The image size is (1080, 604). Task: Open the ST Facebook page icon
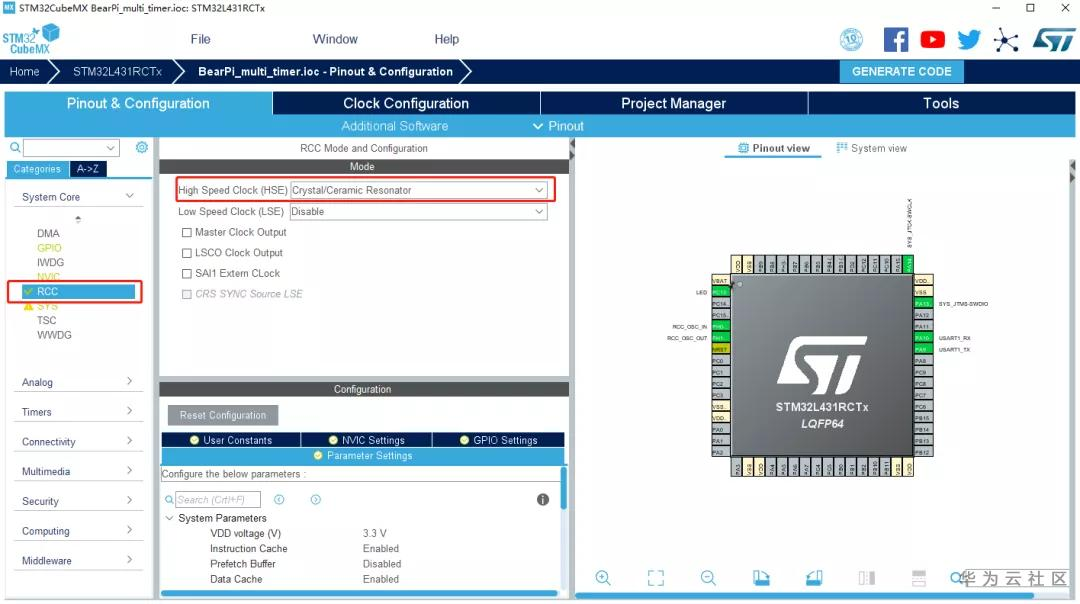(x=895, y=40)
